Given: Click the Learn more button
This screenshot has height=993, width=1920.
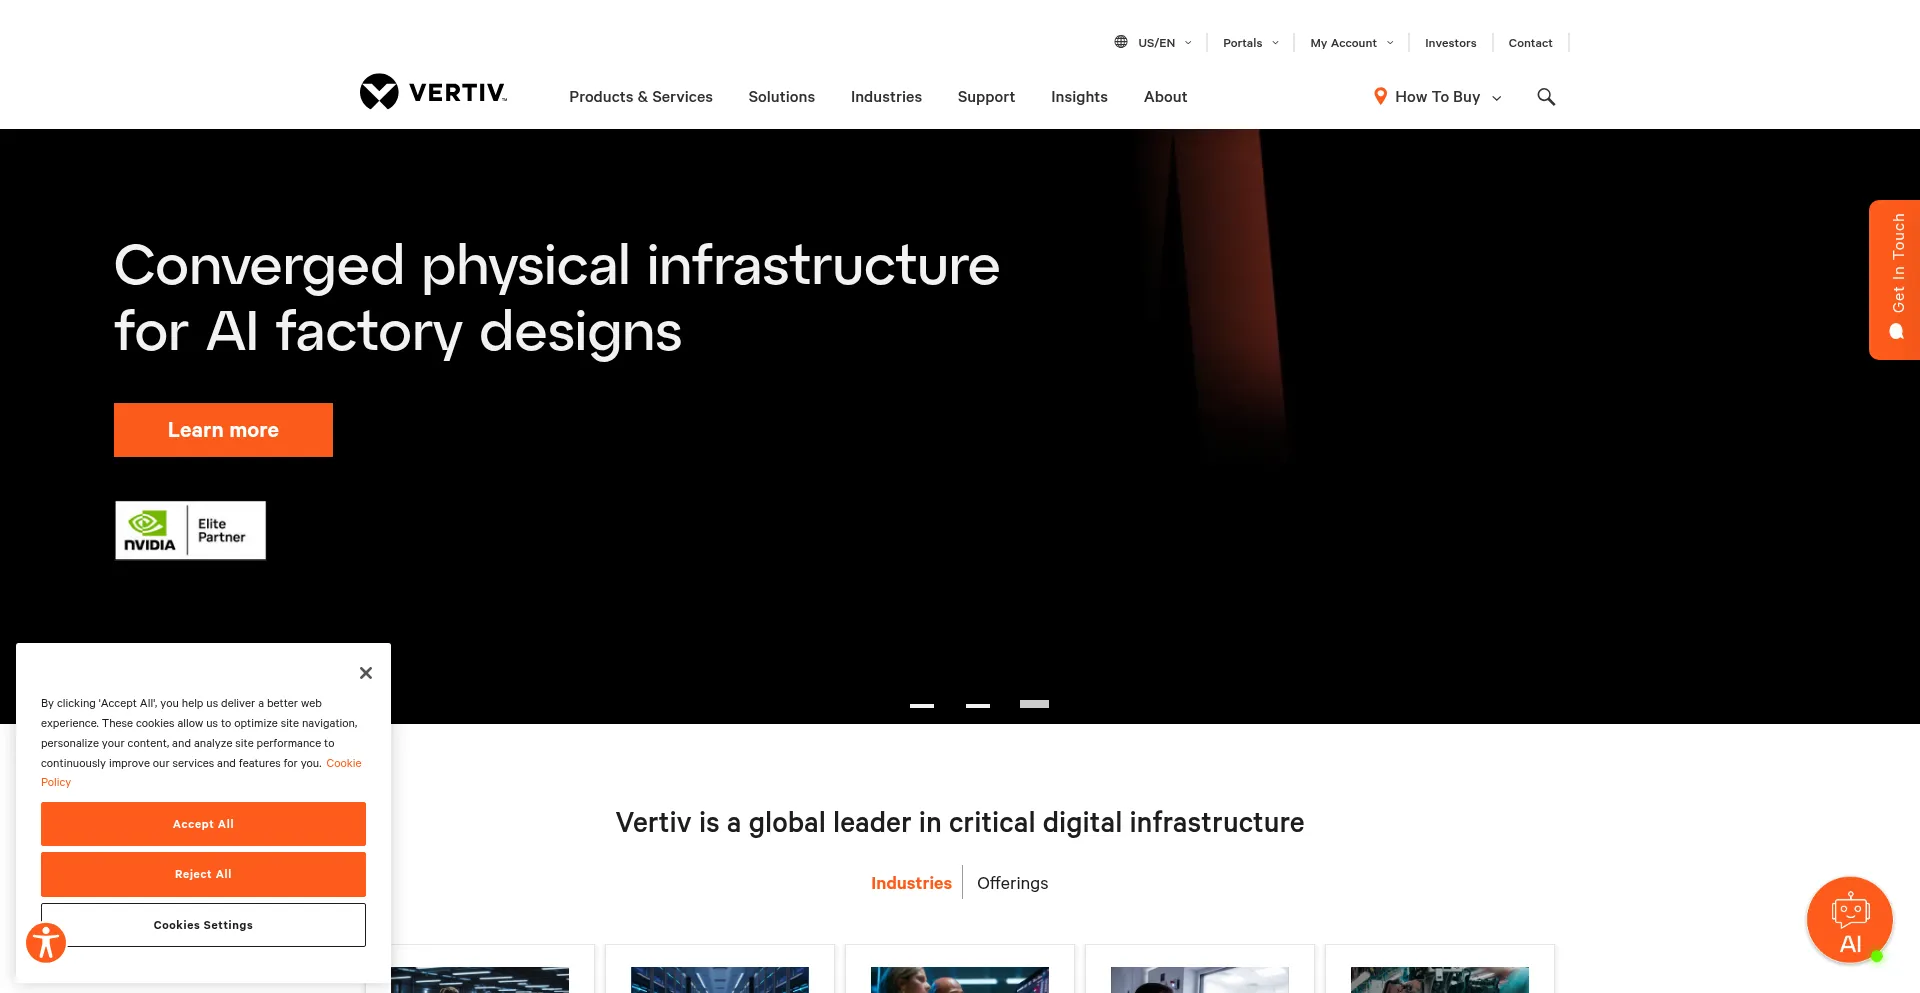Looking at the screenshot, I should click(223, 430).
